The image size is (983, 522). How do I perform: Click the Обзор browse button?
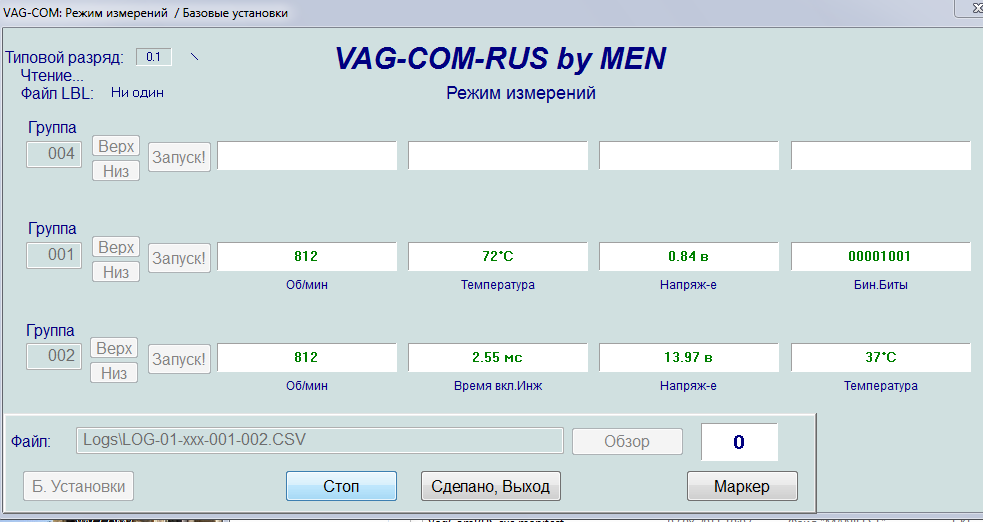pos(627,441)
